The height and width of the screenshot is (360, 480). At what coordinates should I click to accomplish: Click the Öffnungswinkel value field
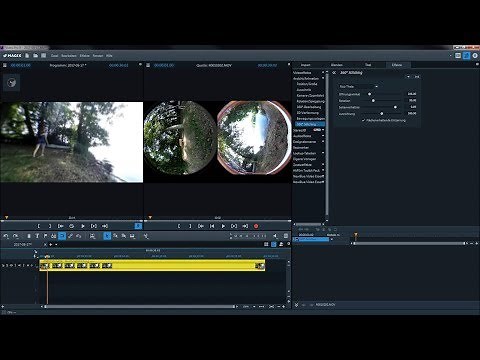coord(412,94)
